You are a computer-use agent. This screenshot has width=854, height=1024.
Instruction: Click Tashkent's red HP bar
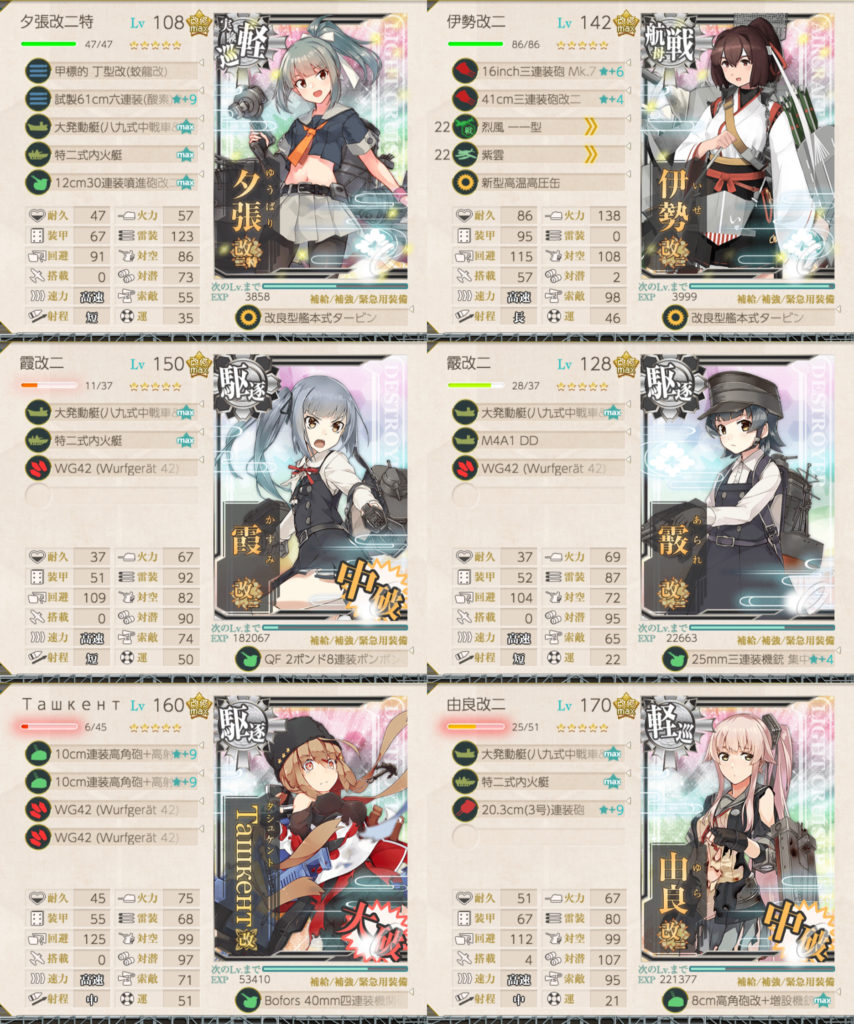(x=48, y=726)
